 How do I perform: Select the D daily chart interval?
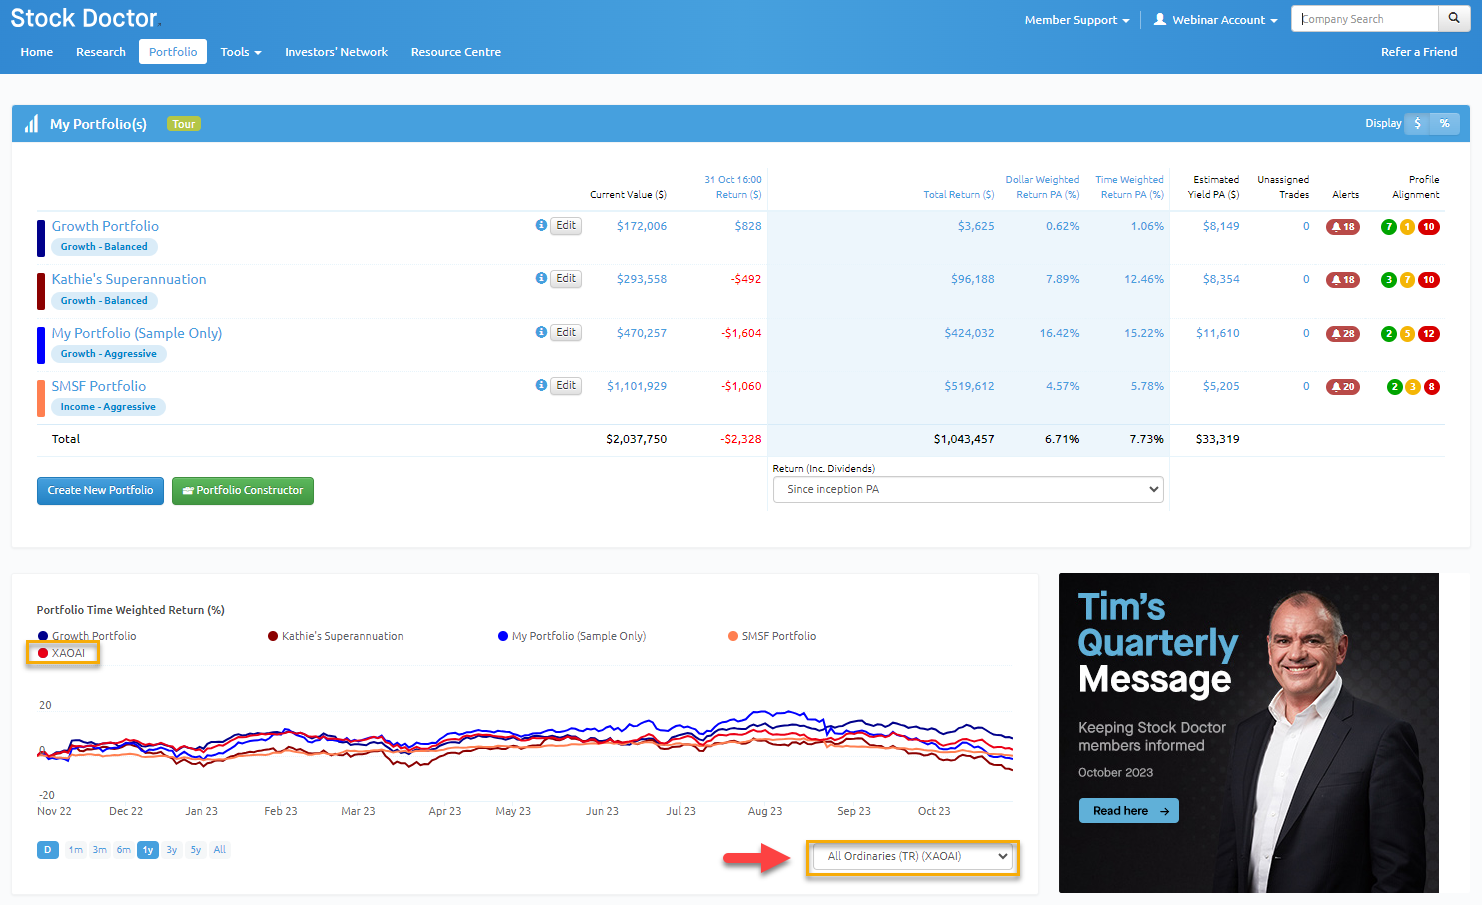pos(48,850)
